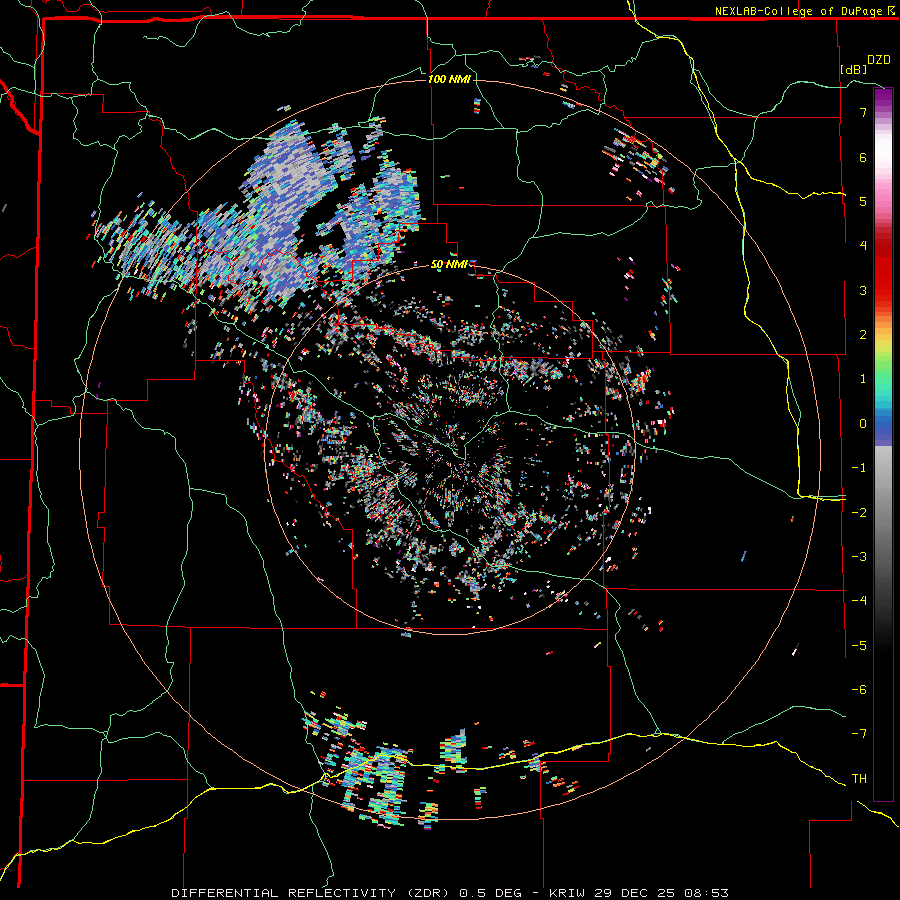Screen dimensions: 900x900
Task: Click the KRIW station identifier
Action: click(x=568, y=893)
